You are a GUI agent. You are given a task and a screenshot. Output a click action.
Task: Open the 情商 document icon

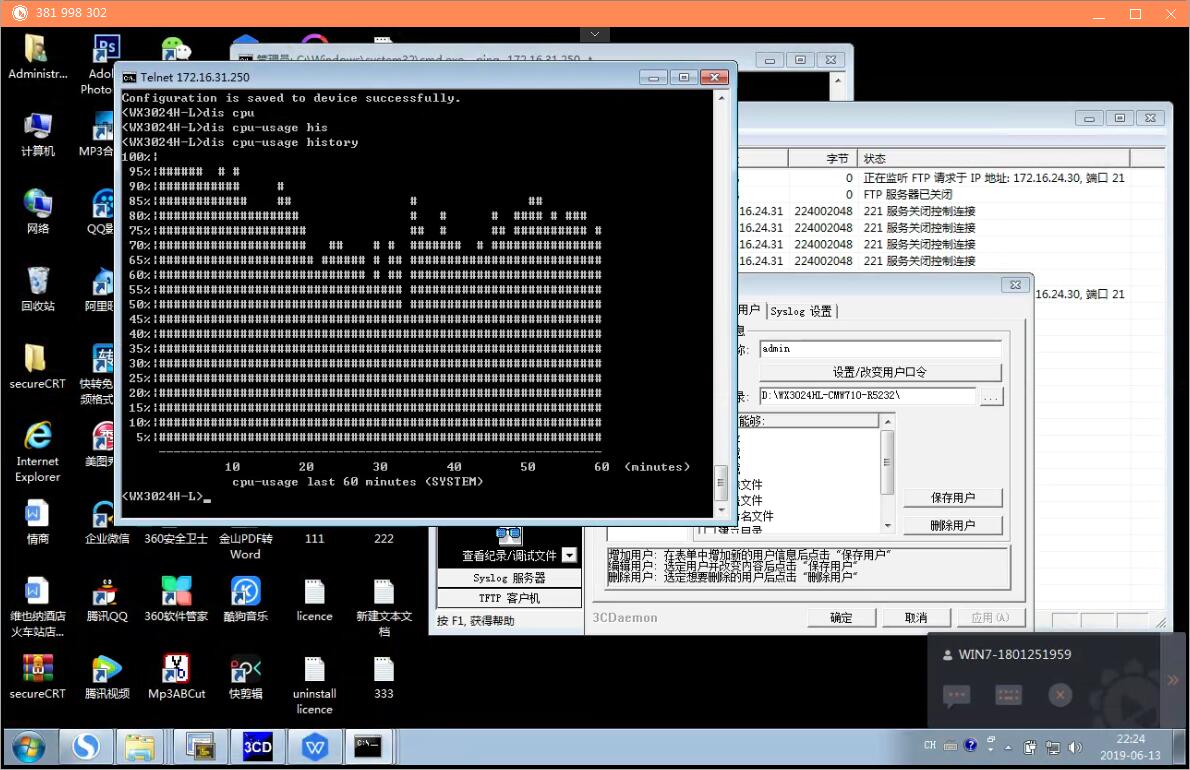(36, 521)
